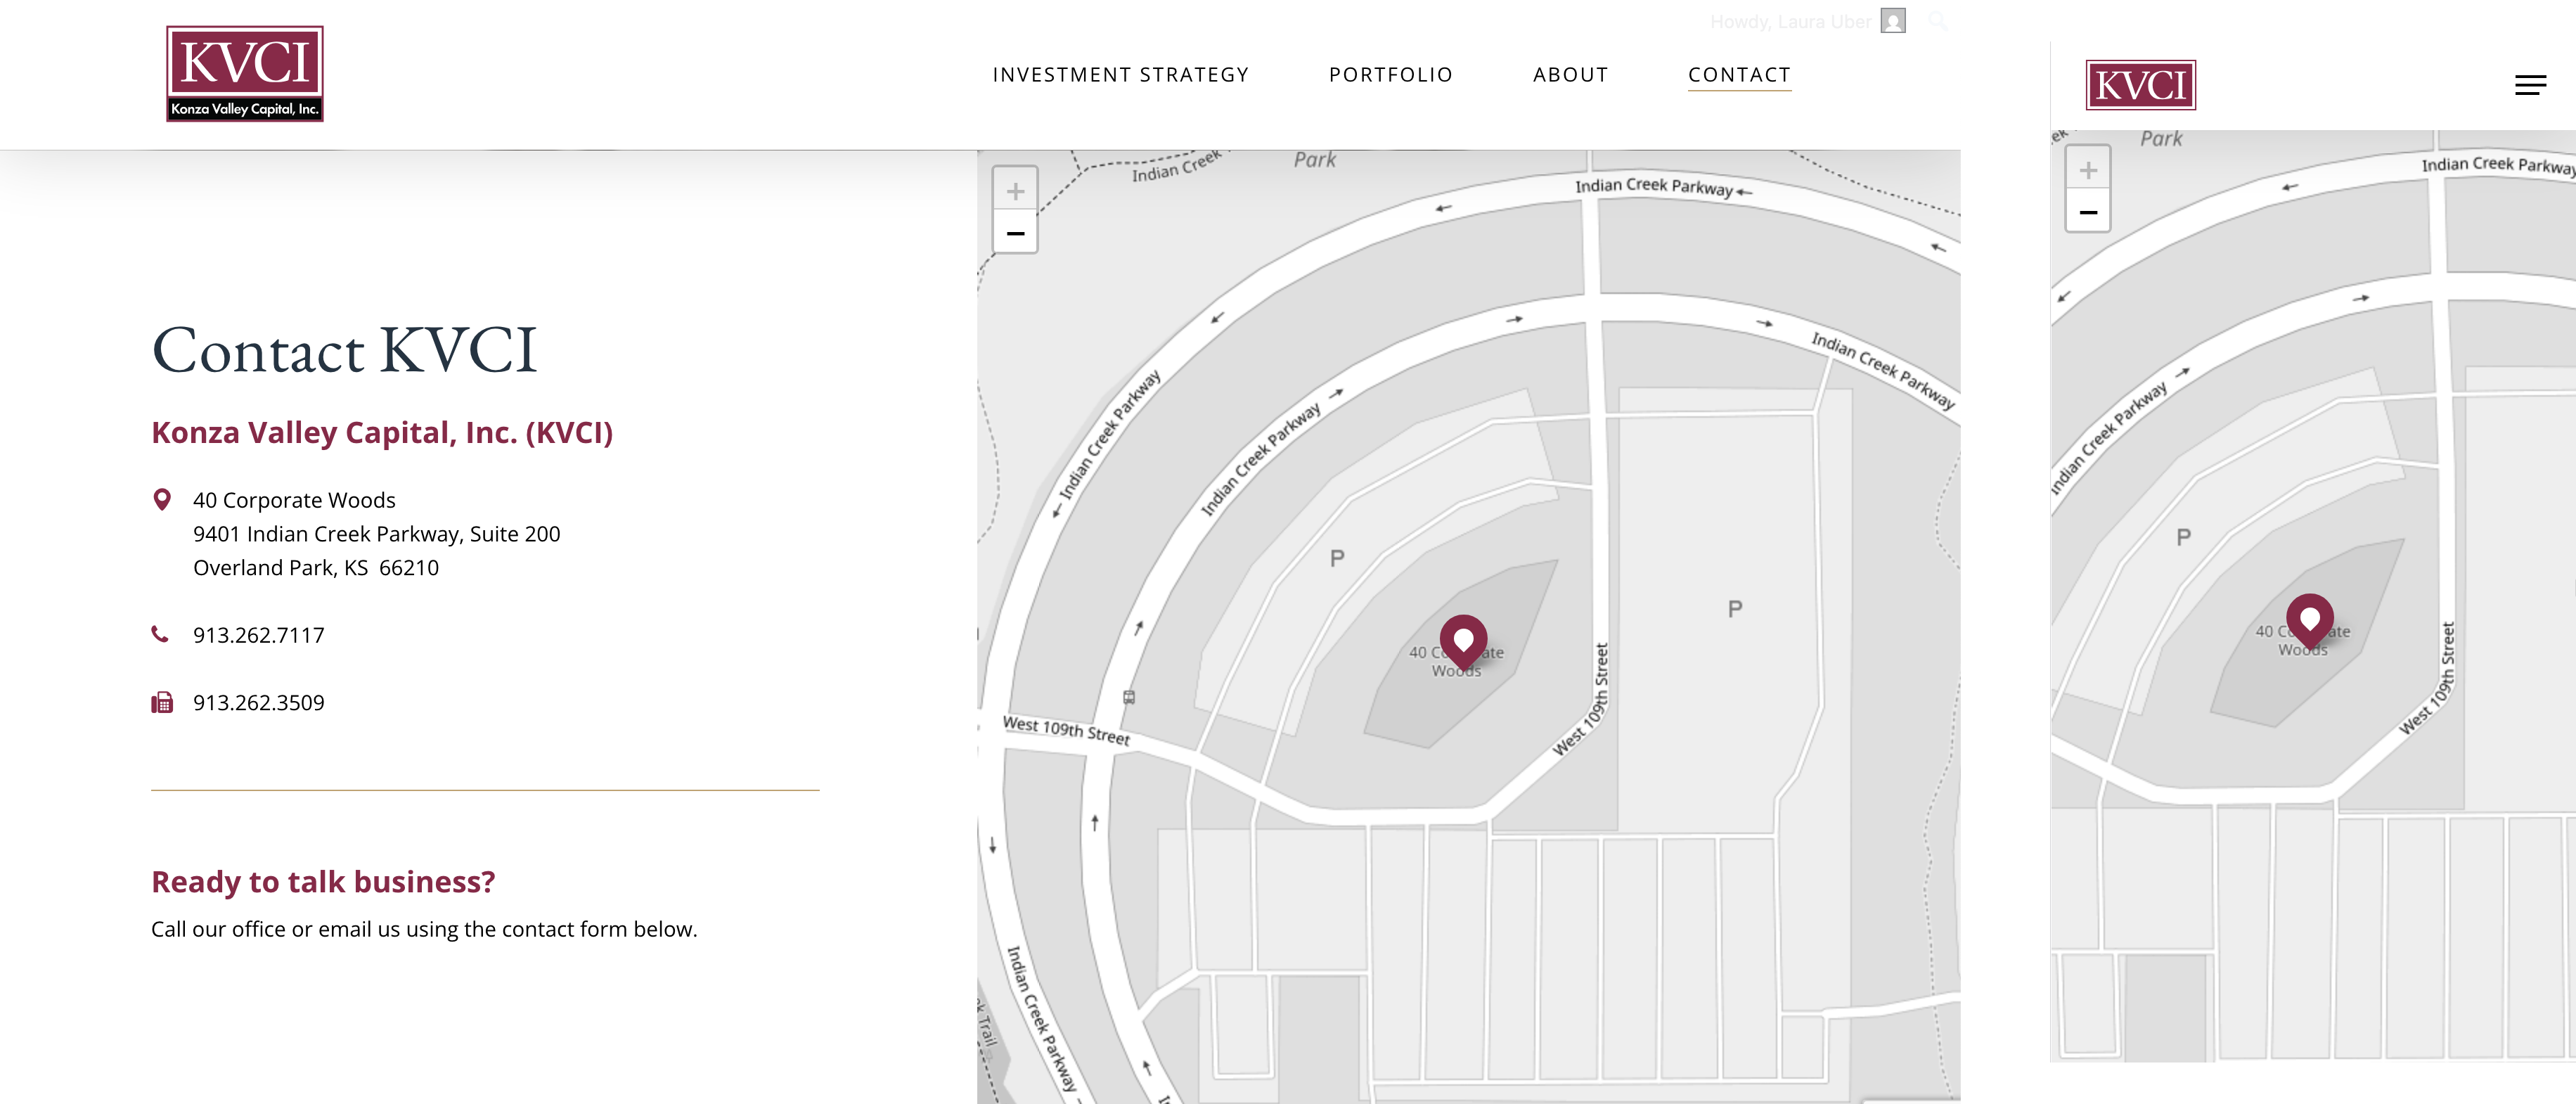The image size is (2576, 1104).
Task: Click the phone icon beside 913.262.7117
Action: [x=160, y=634]
